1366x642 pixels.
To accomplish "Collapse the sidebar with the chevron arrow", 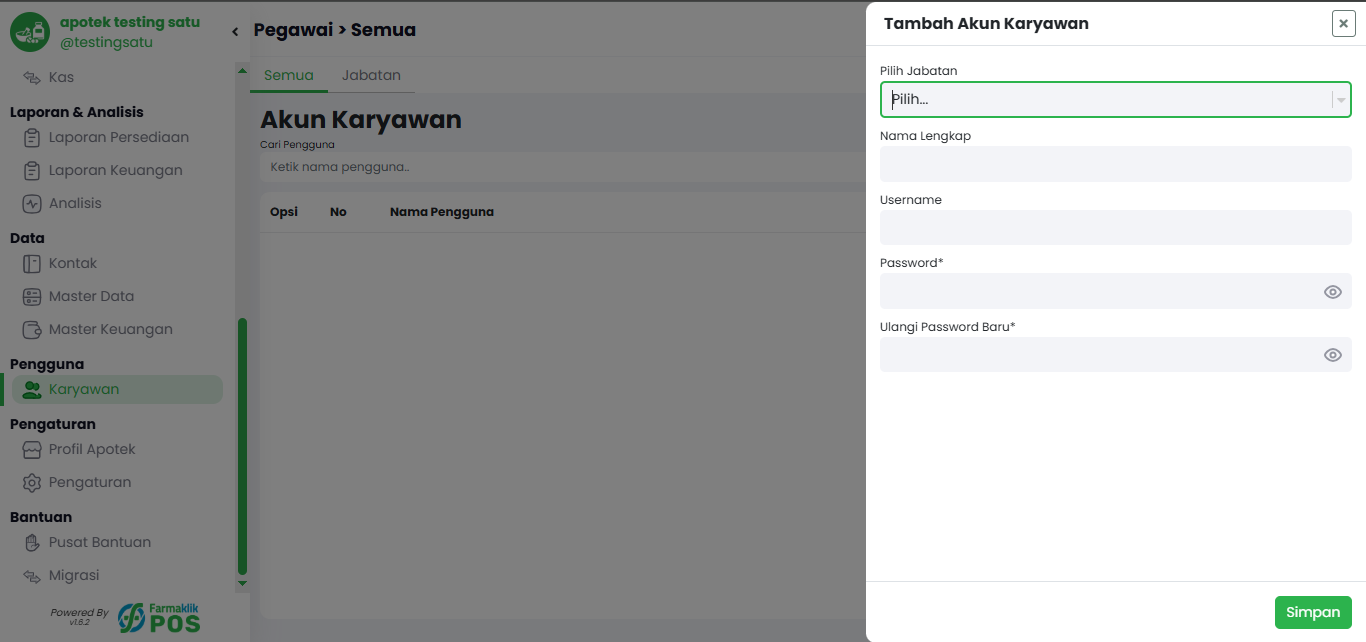I will click(x=235, y=32).
